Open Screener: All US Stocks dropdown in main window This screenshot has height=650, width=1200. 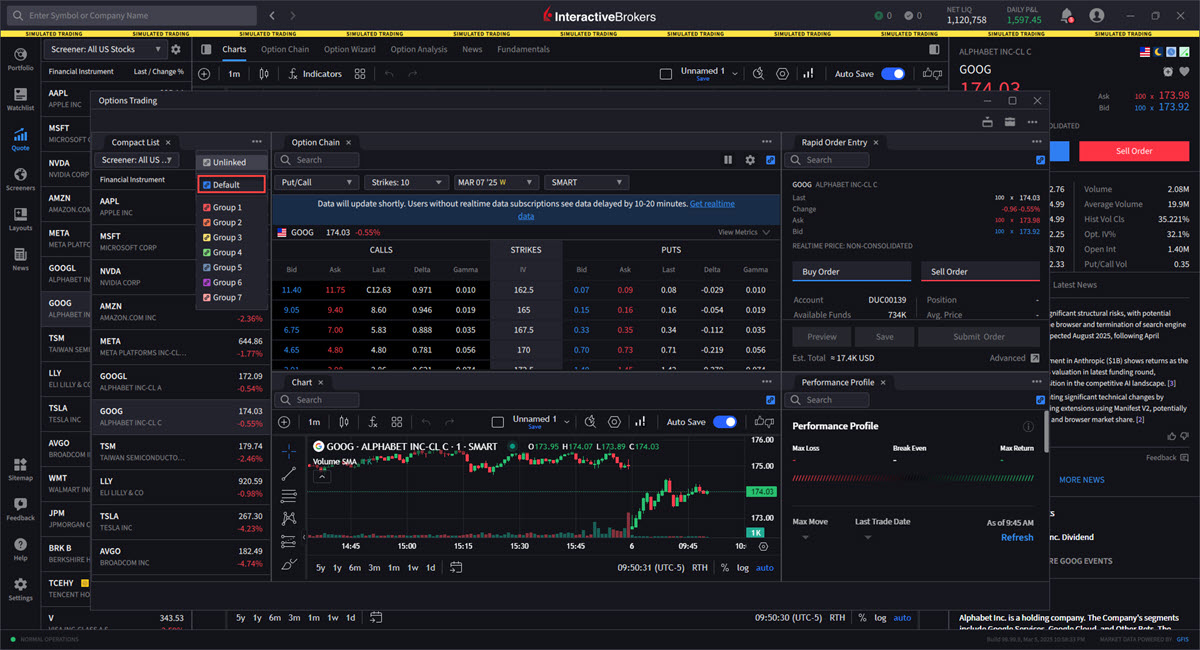(x=104, y=49)
